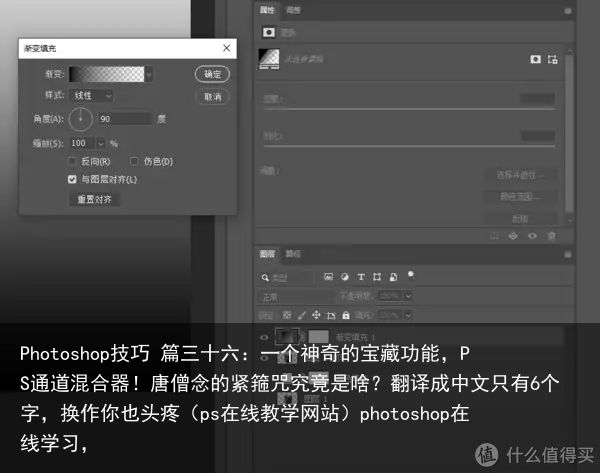Viewport: 600px width, 473px height.
Task: Lock artboard nesting icon in Layers panel
Action: pos(331,315)
